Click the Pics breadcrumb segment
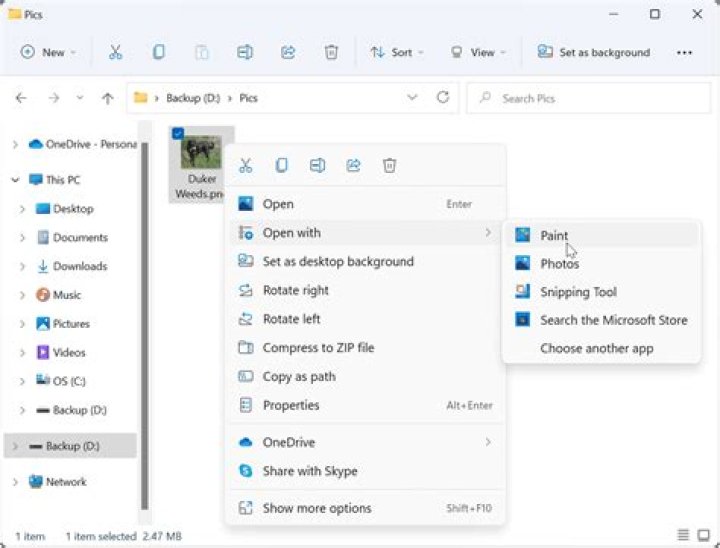Screen dimensions: 720x548 (x=248, y=98)
